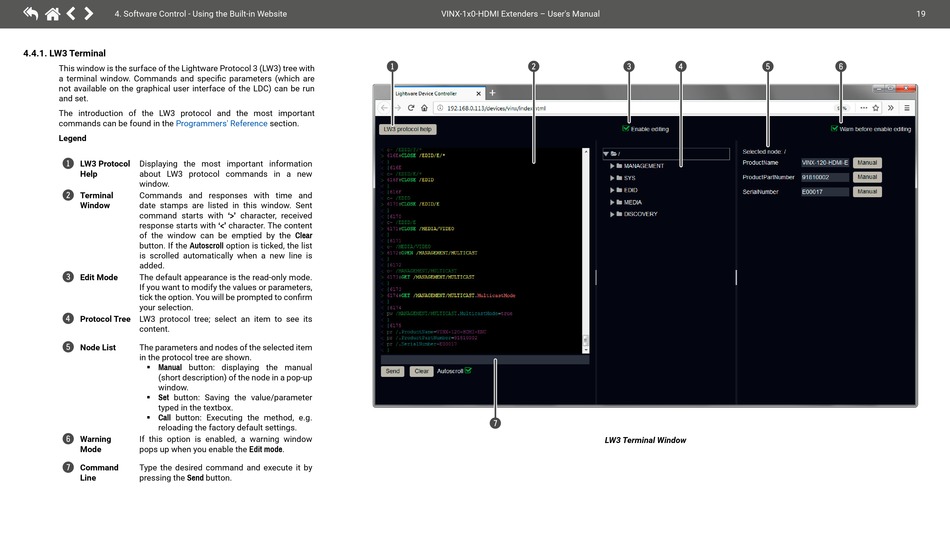Click the ProductName value field
Viewport: 950px width, 533px height.
825,162
